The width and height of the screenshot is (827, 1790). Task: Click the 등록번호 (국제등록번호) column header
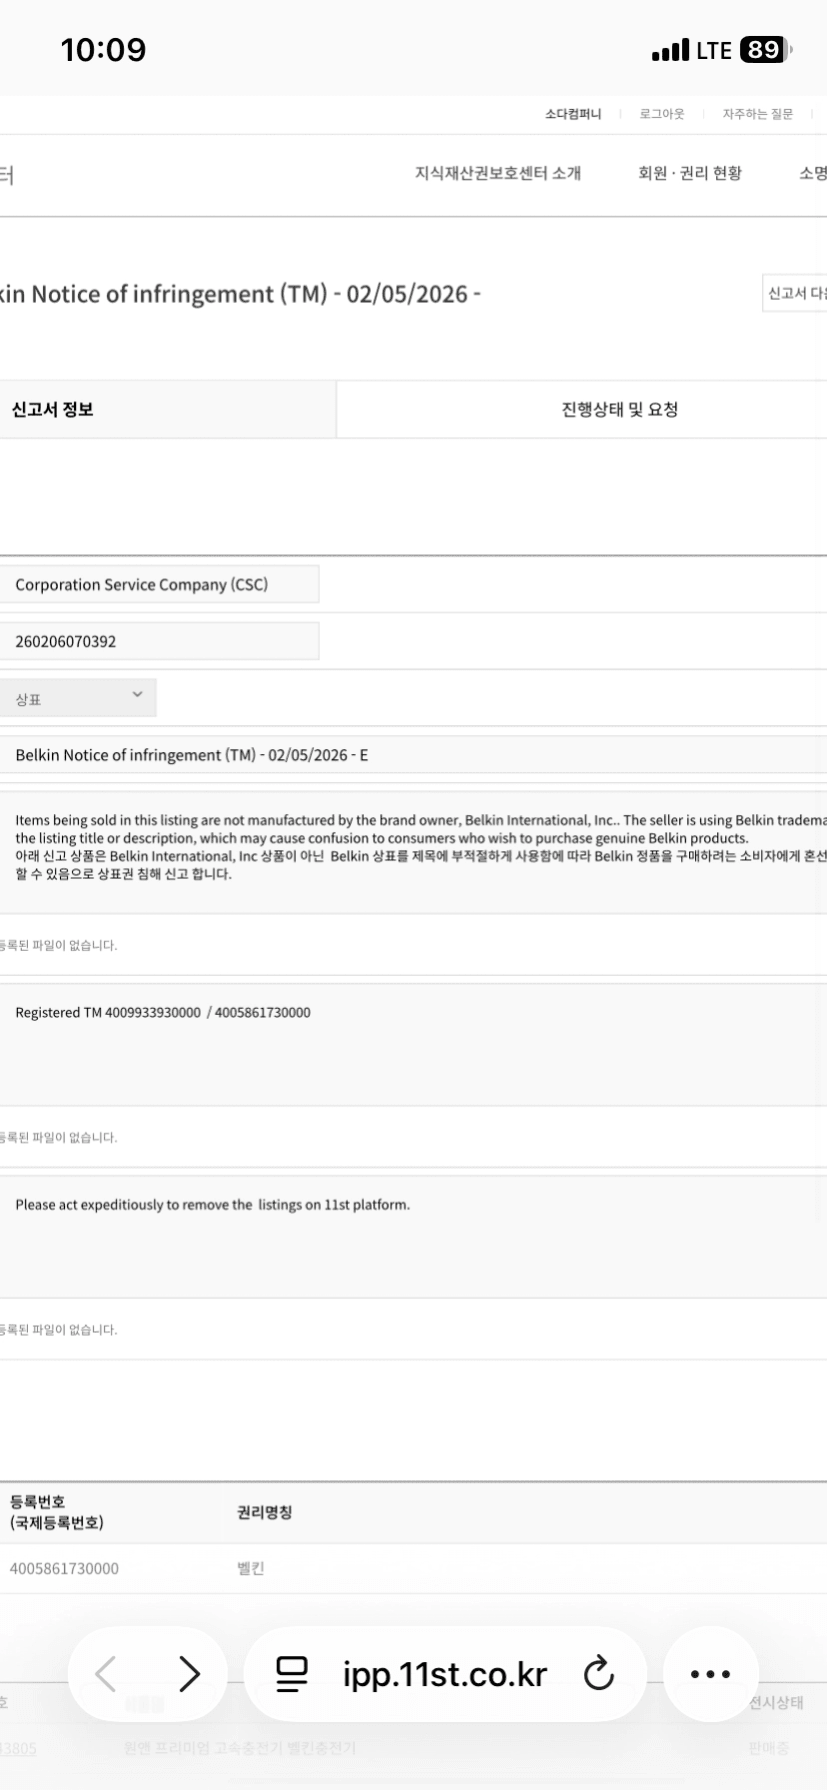tap(57, 1512)
